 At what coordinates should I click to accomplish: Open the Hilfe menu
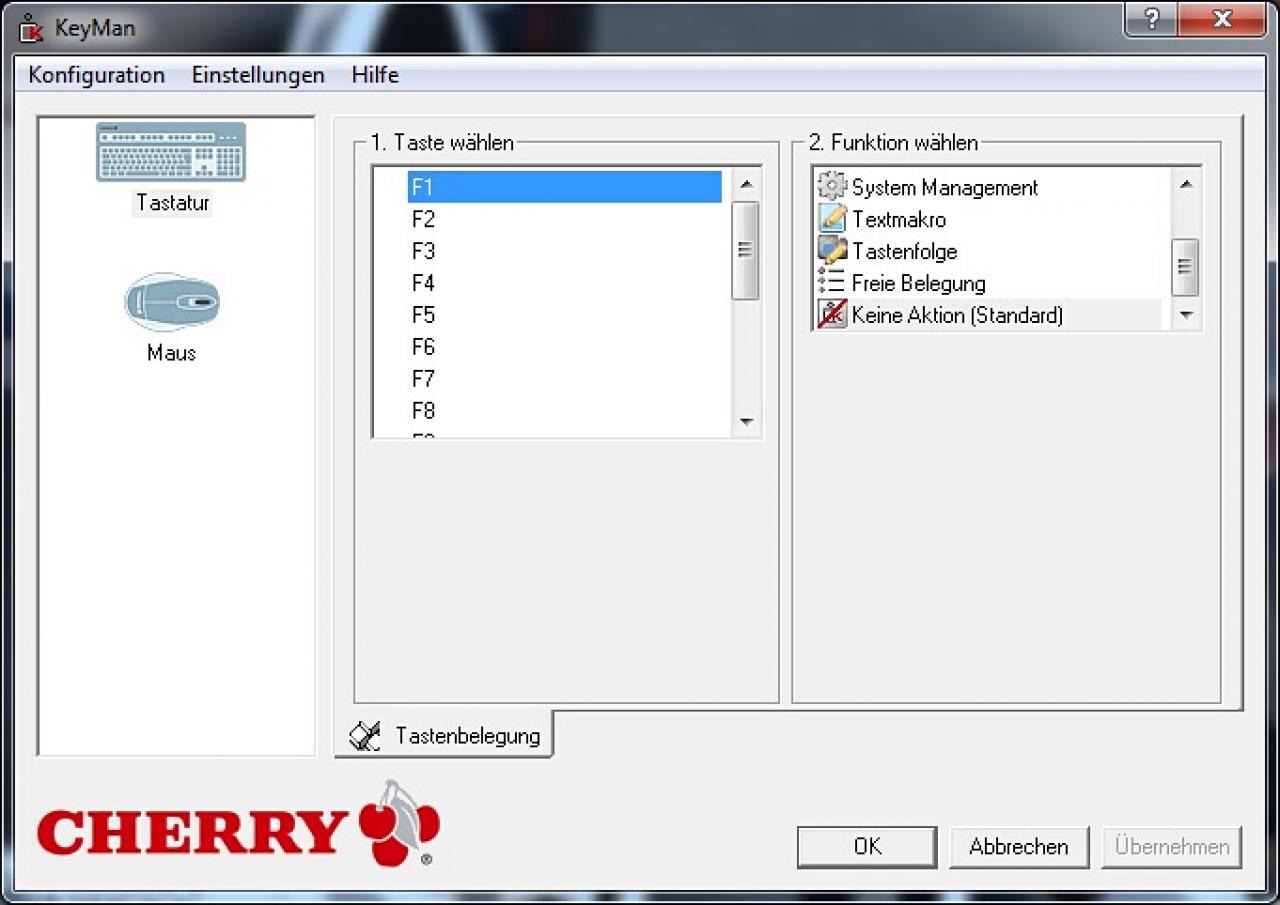(375, 75)
